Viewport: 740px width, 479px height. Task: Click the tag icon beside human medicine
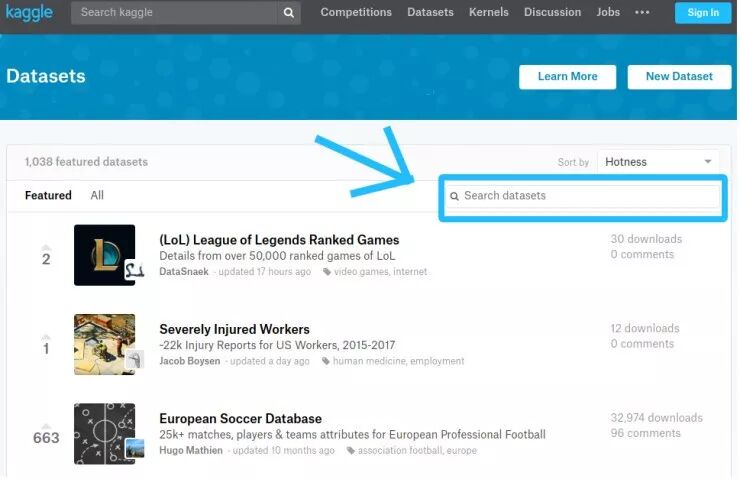tap(326, 361)
